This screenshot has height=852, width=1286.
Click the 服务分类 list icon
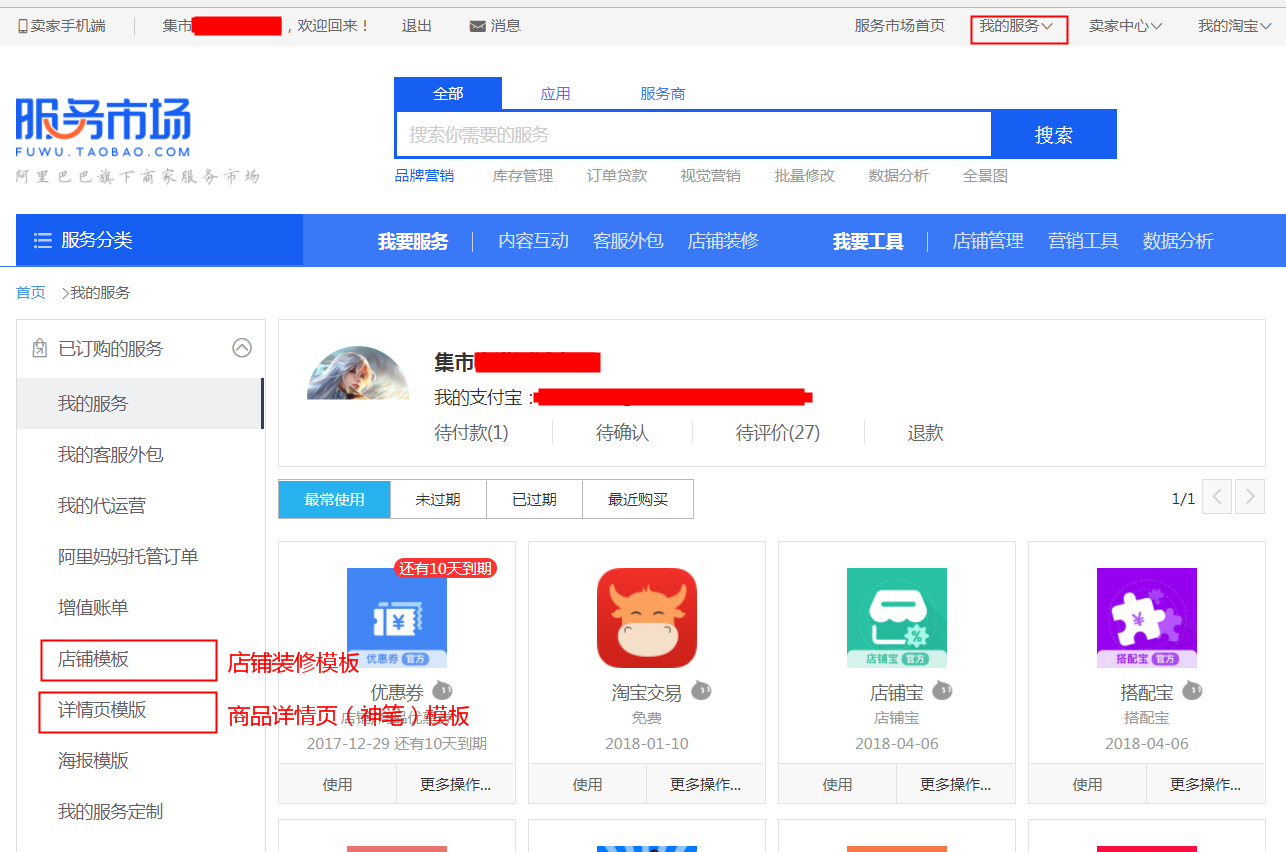43,240
